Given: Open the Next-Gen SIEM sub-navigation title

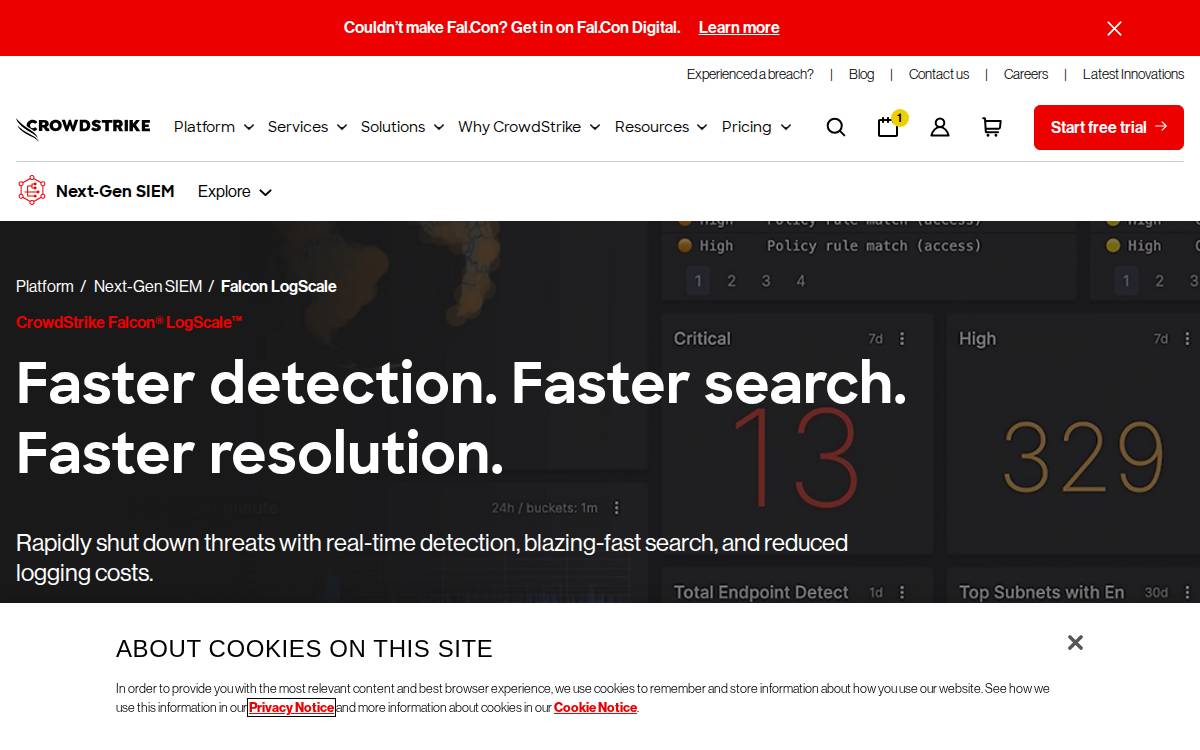Looking at the screenshot, I should click(115, 191).
